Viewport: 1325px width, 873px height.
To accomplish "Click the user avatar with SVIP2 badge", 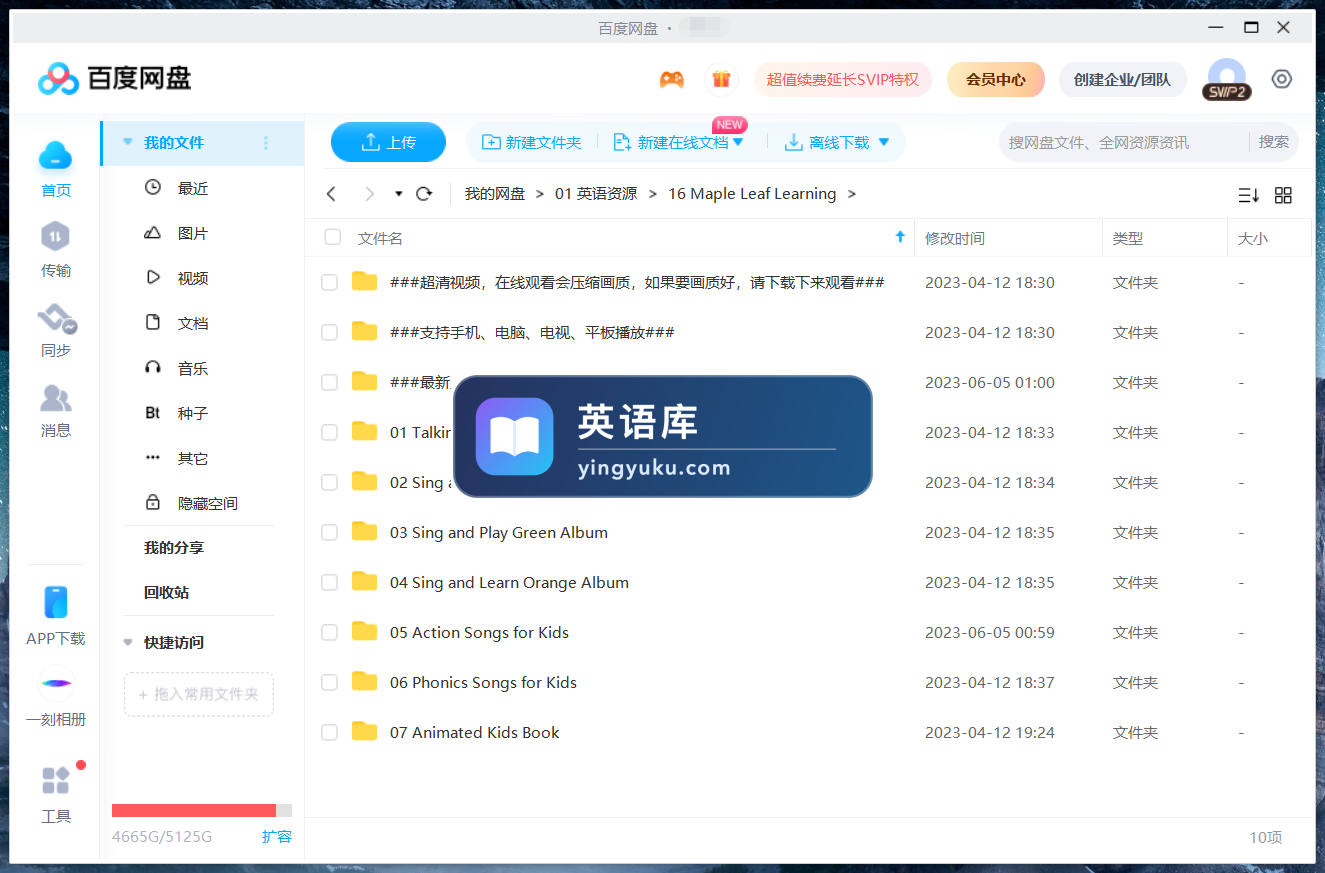I will tap(1227, 79).
